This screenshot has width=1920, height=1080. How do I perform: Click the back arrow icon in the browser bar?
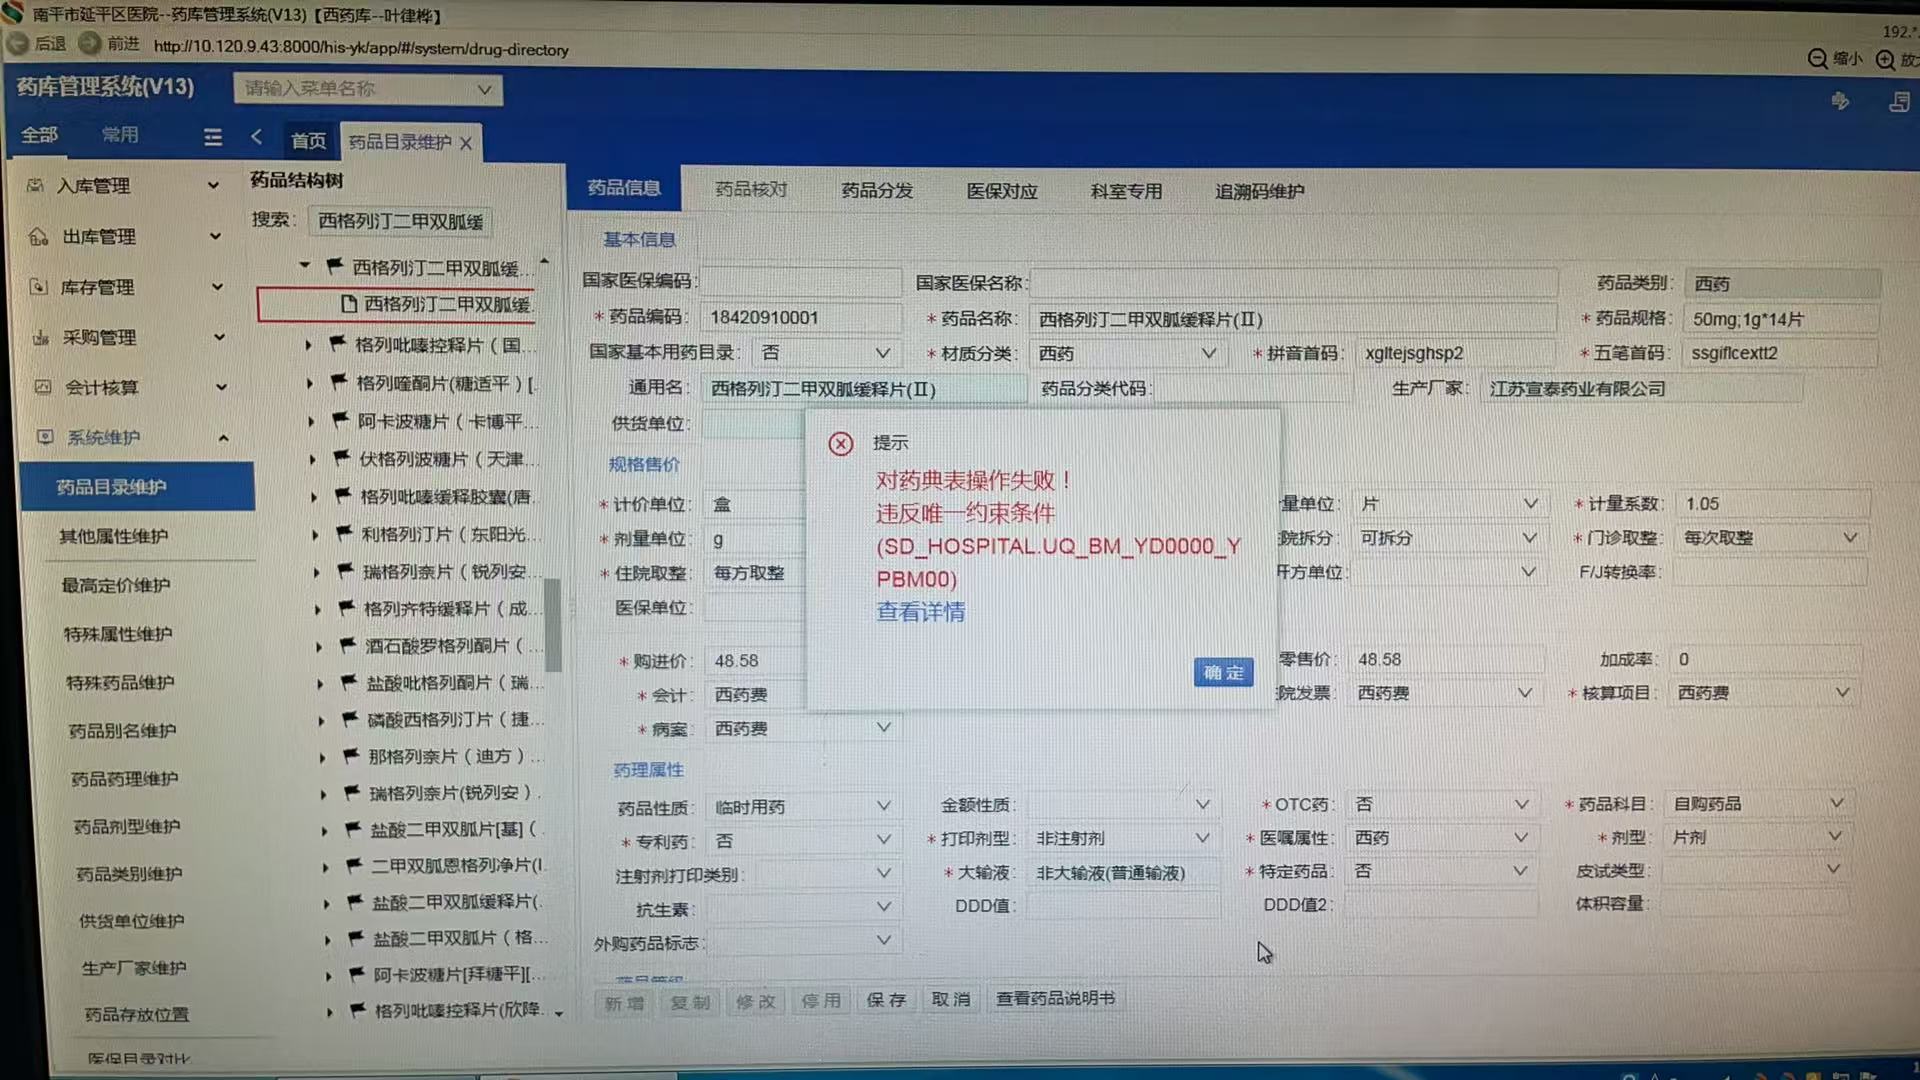click(17, 44)
